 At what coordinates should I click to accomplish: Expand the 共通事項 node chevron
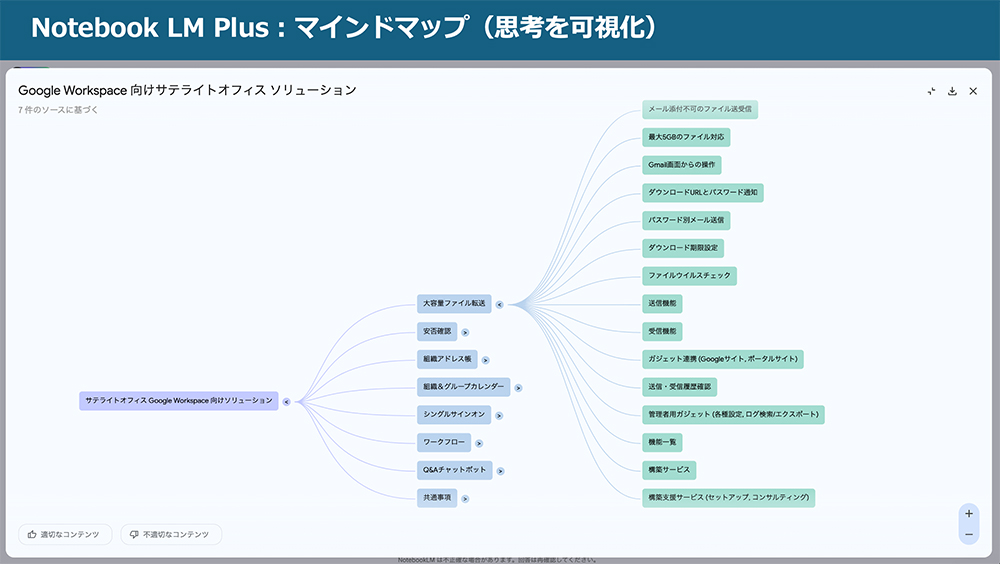point(465,499)
